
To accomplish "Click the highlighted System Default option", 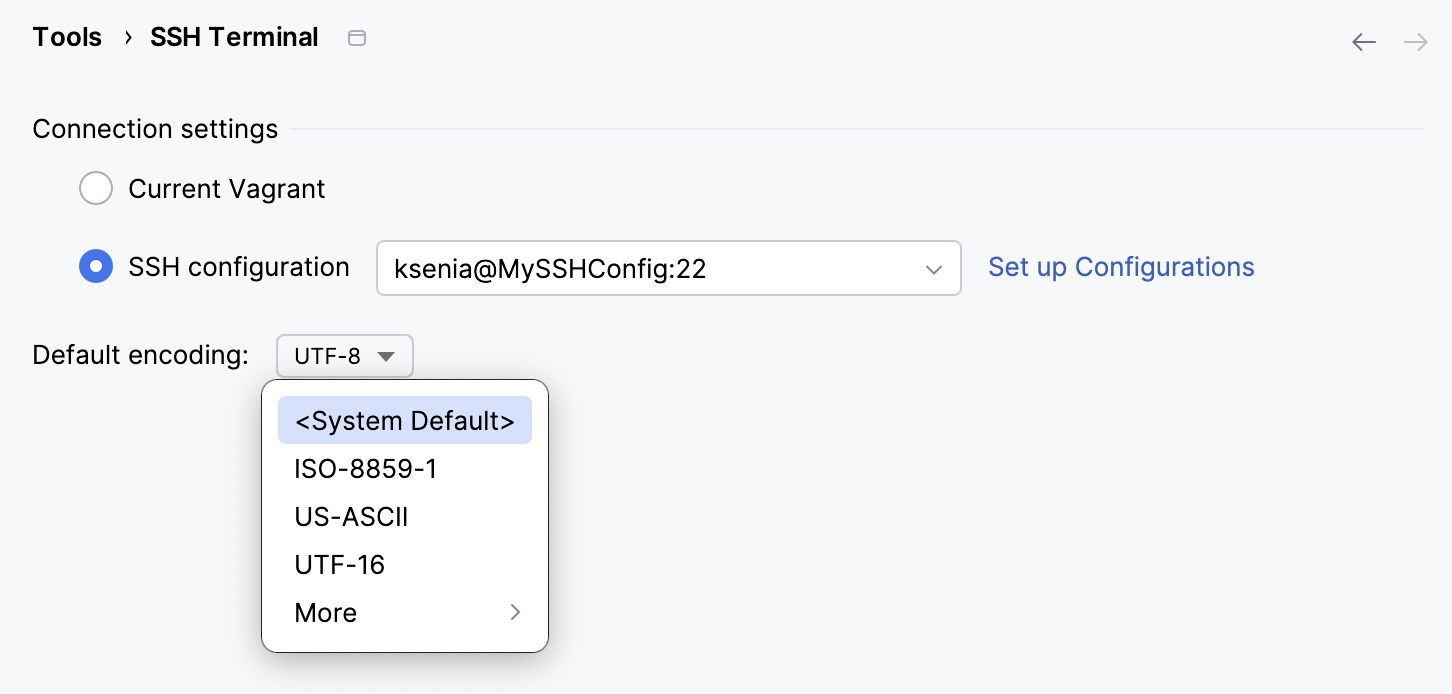I will pyautogui.click(x=404, y=420).
